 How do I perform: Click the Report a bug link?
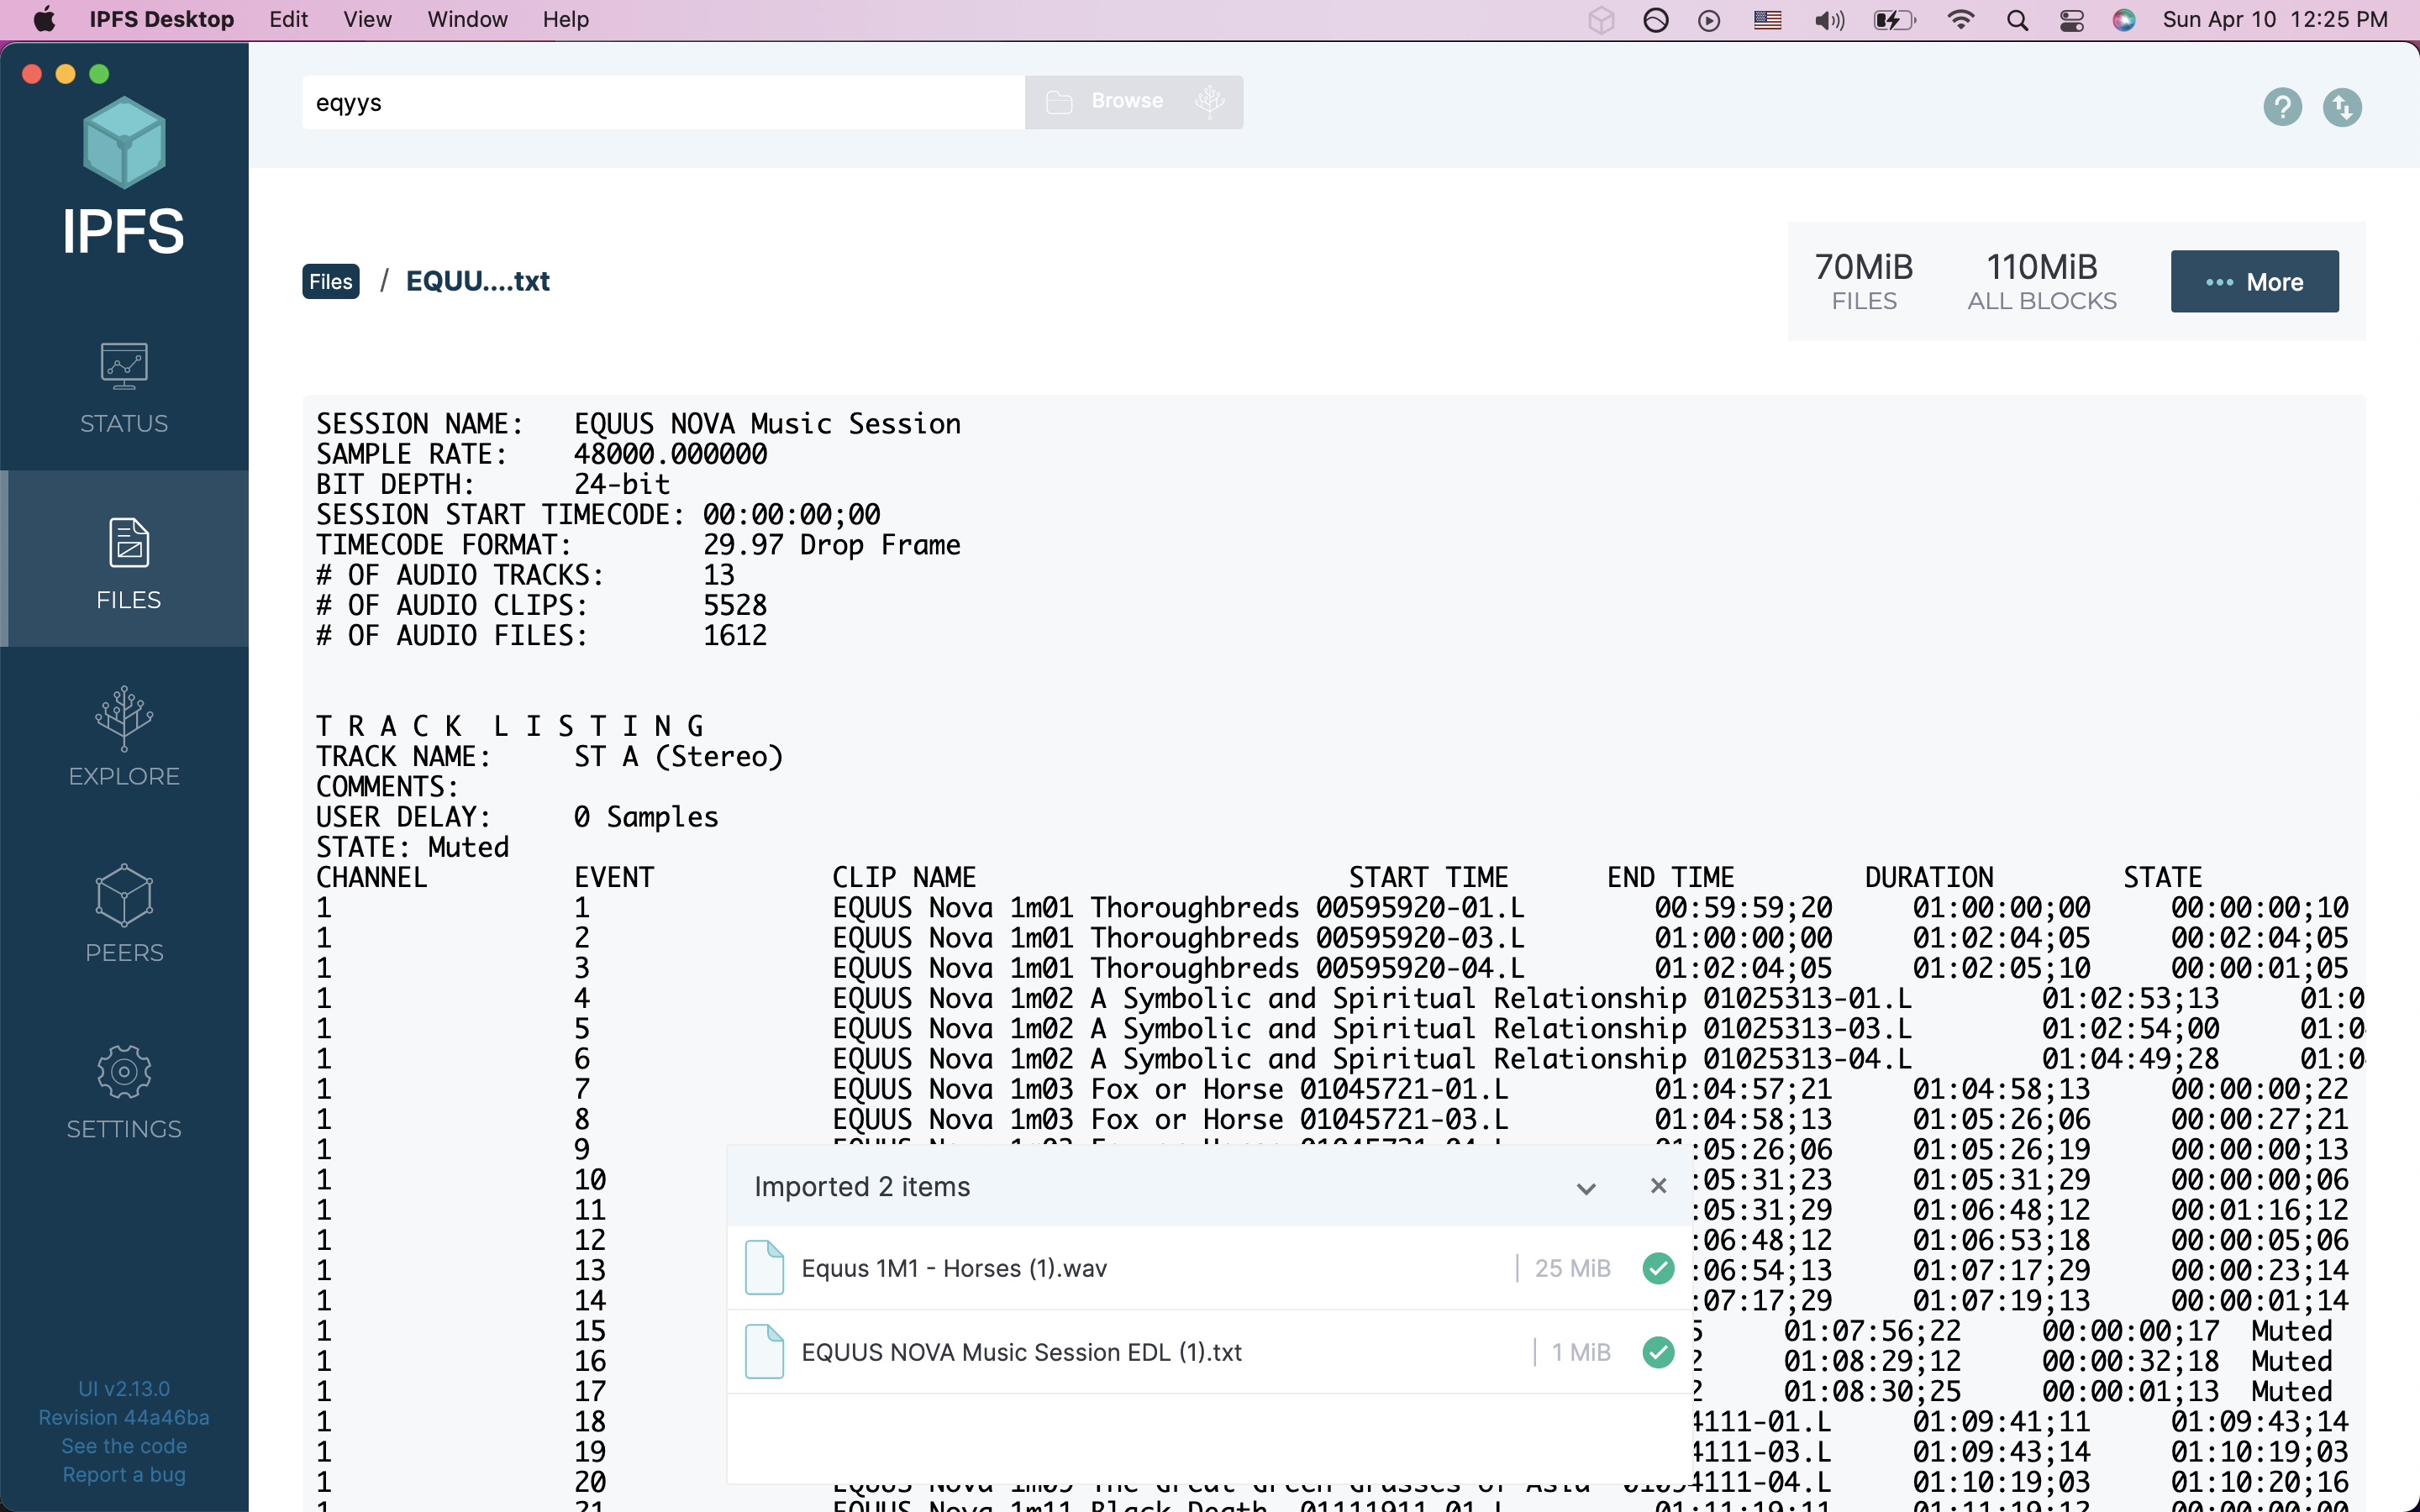[124, 1475]
